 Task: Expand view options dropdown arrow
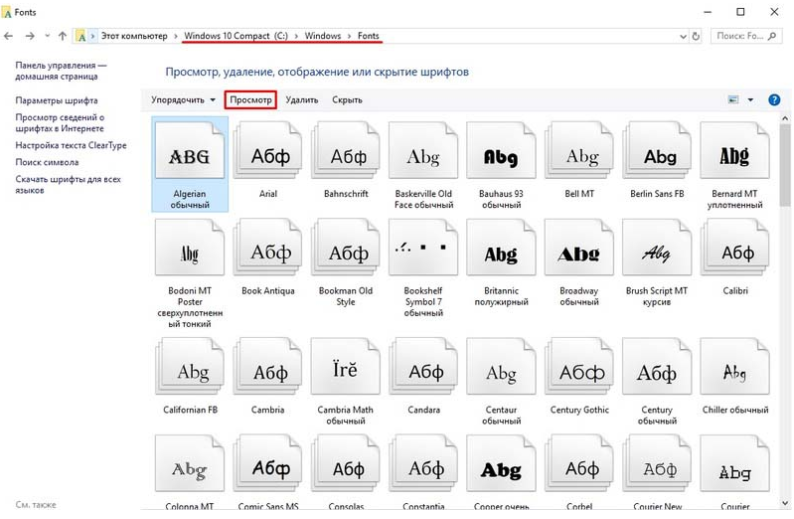pos(750,100)
